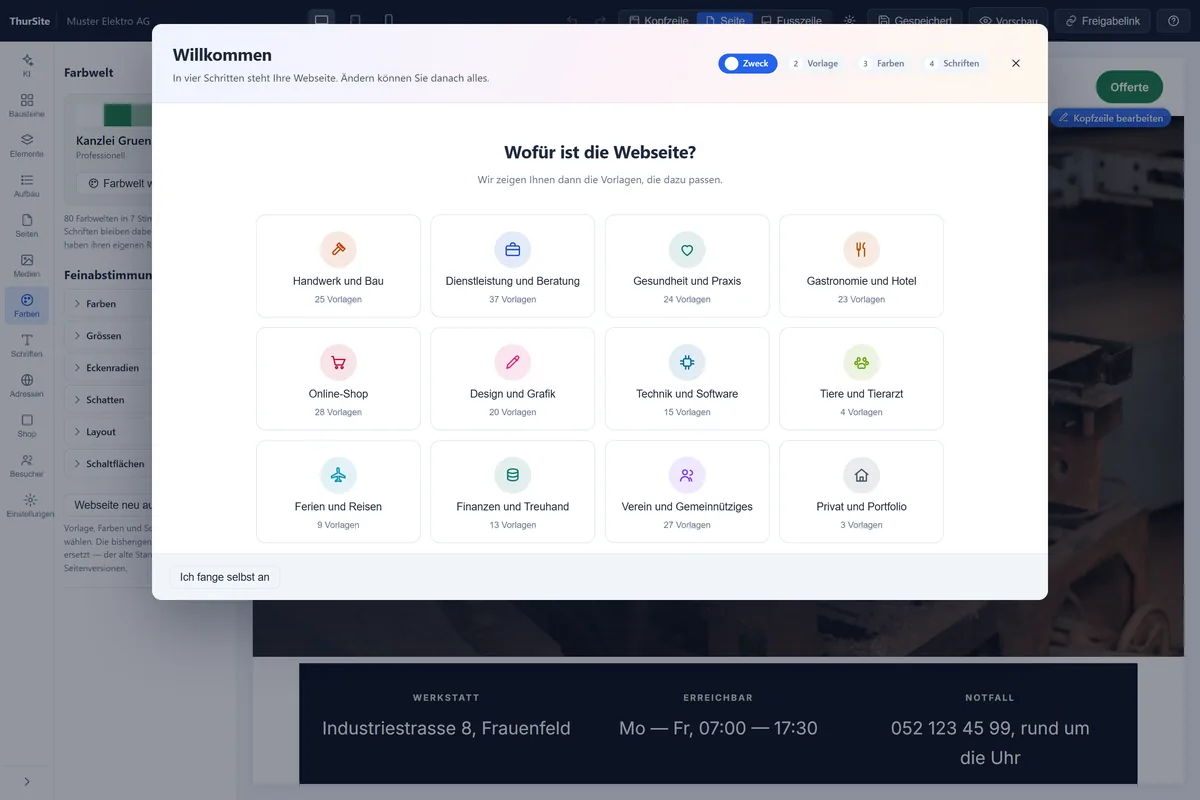Viewport: 1200px width, 800px height.
Task: Click the '37 Vorlagen' count text
Action: 513,300
